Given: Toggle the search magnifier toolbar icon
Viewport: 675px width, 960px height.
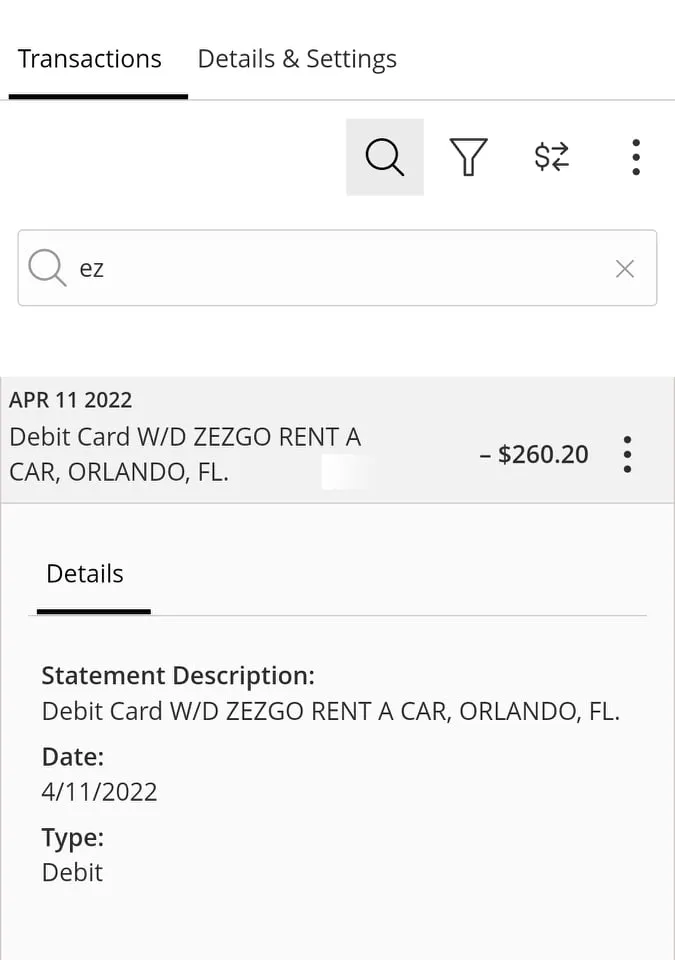Looking at the screenshot, I should pyautogui.click(x=384, y=157).
